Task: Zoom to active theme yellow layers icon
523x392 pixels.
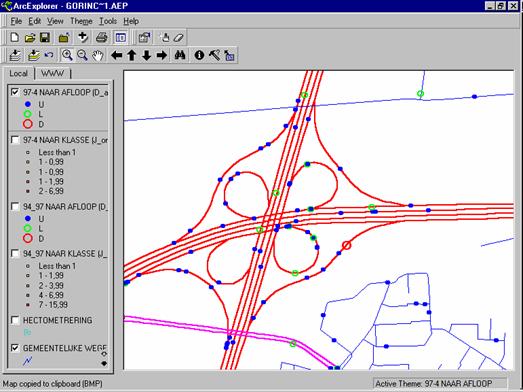Action: click(33, 55)
